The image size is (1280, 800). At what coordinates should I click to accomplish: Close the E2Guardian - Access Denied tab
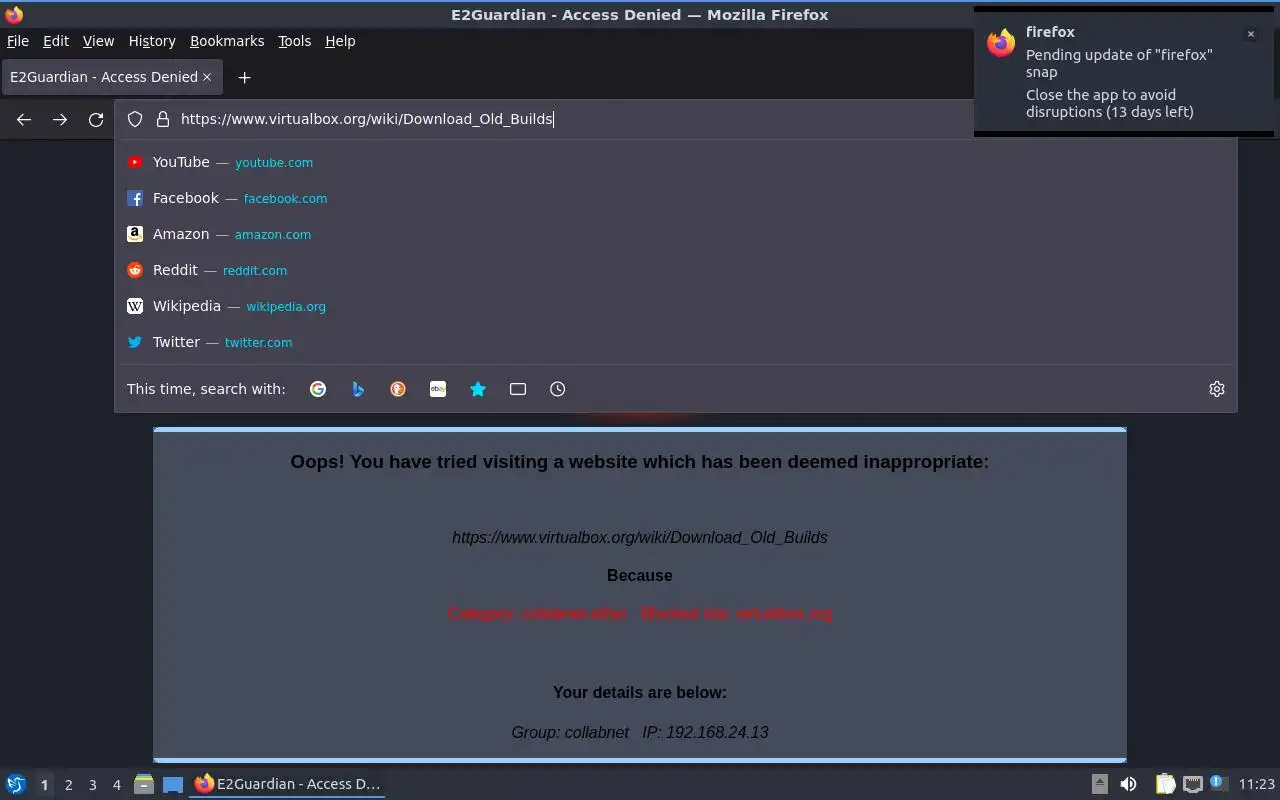pos(207,77)
